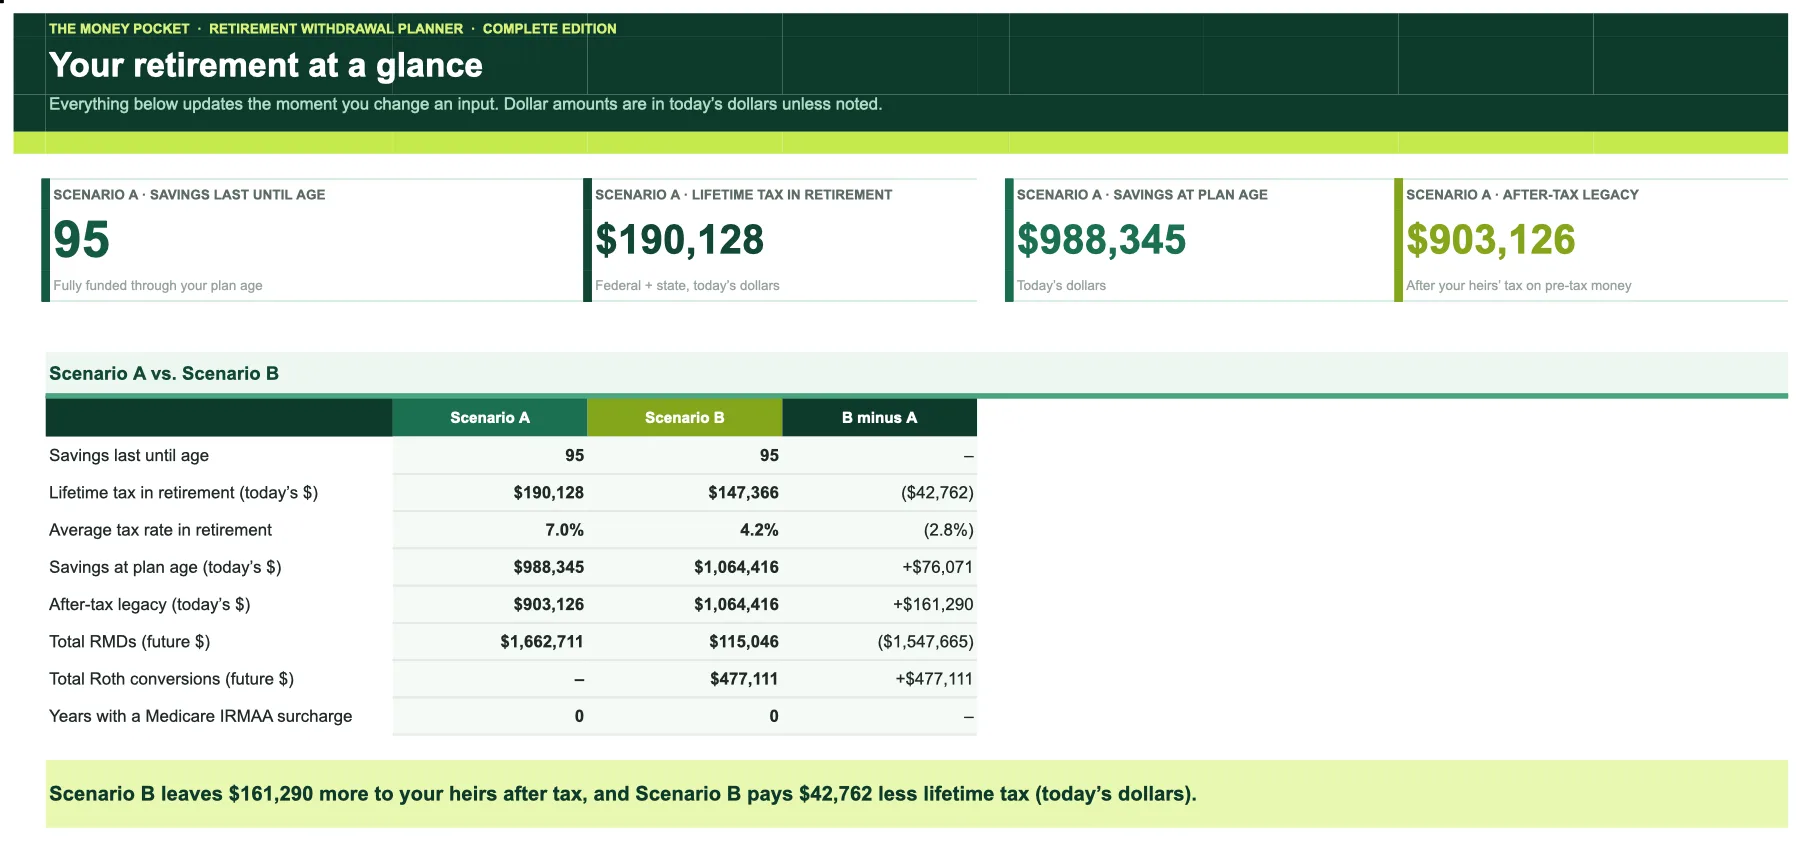
Task: Click the 'After your heirs' tax on pre-tax money' note
Action: 1518,285
